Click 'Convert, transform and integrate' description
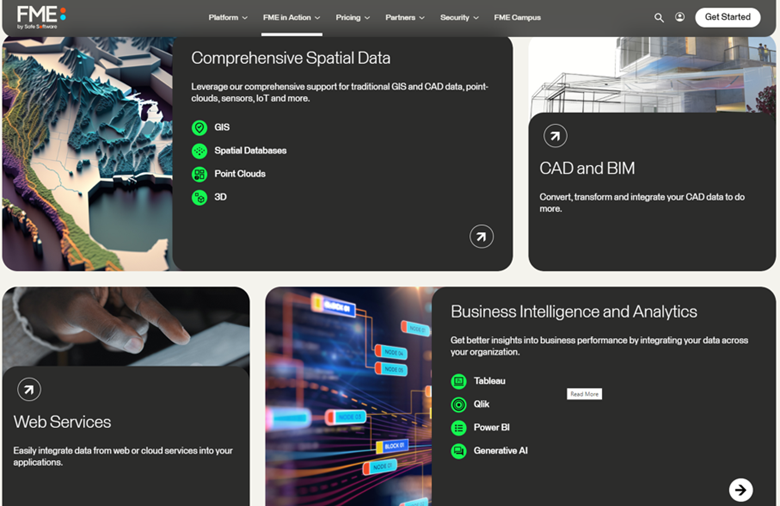780x506 pixels. (642, 203)
